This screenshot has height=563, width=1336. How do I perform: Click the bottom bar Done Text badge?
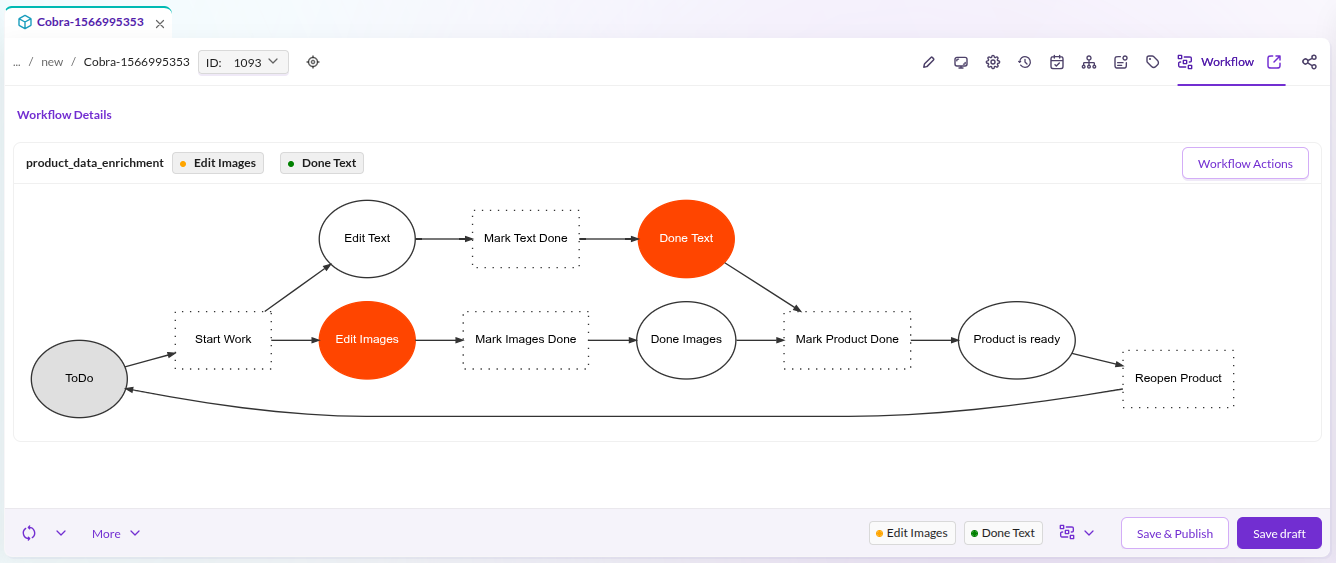coord(1003,533)
